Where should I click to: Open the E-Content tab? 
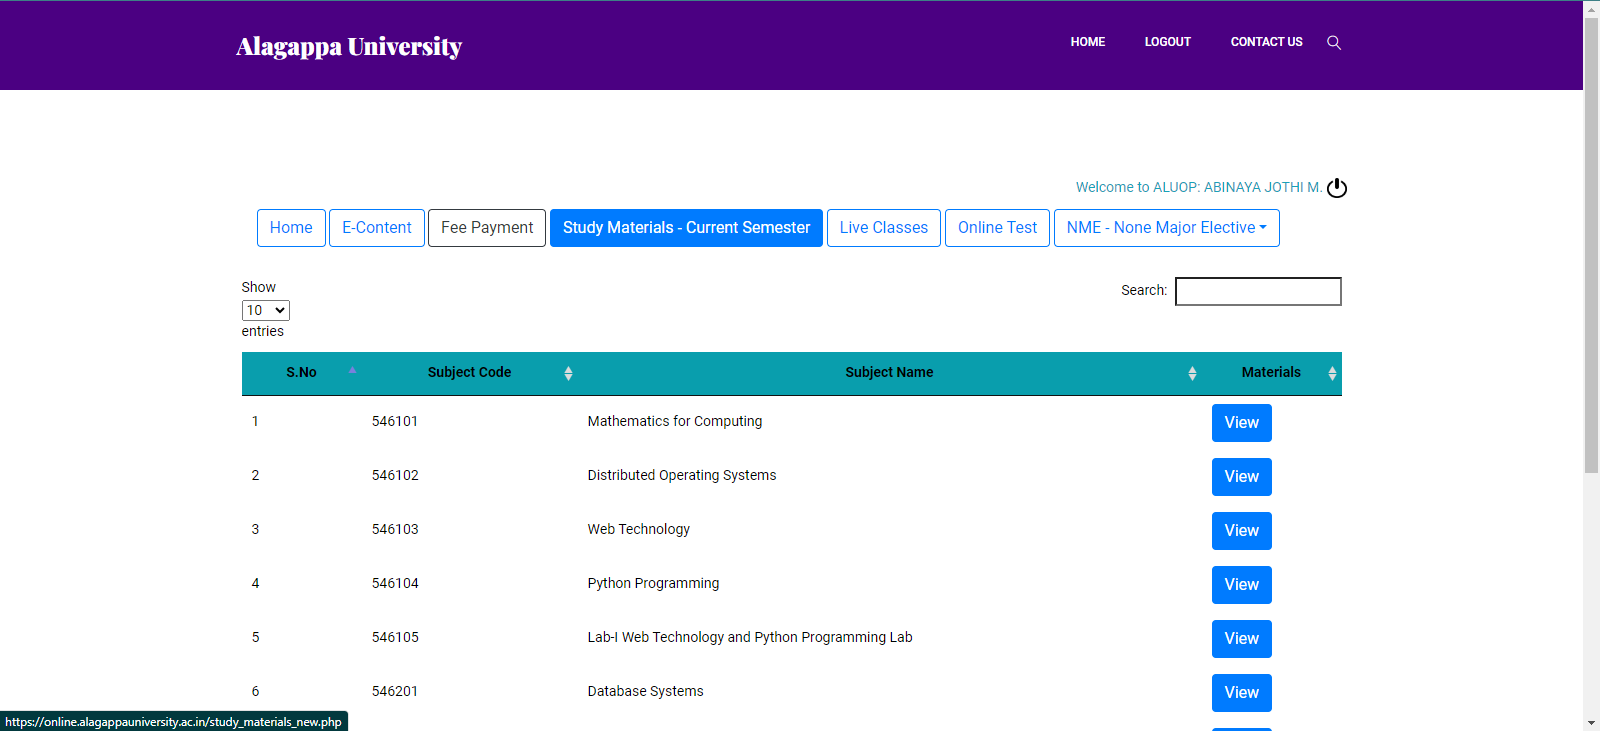tap(377, 228)
